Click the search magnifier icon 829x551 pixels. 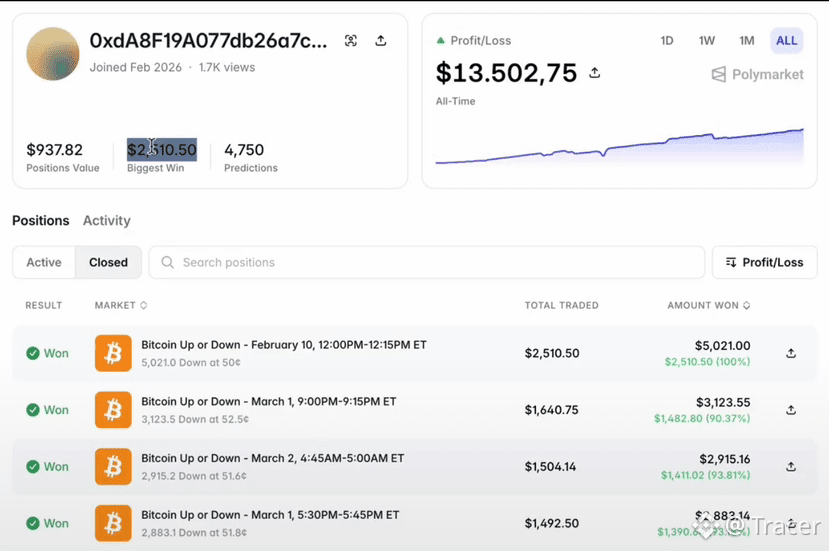(x=168, y=262)
